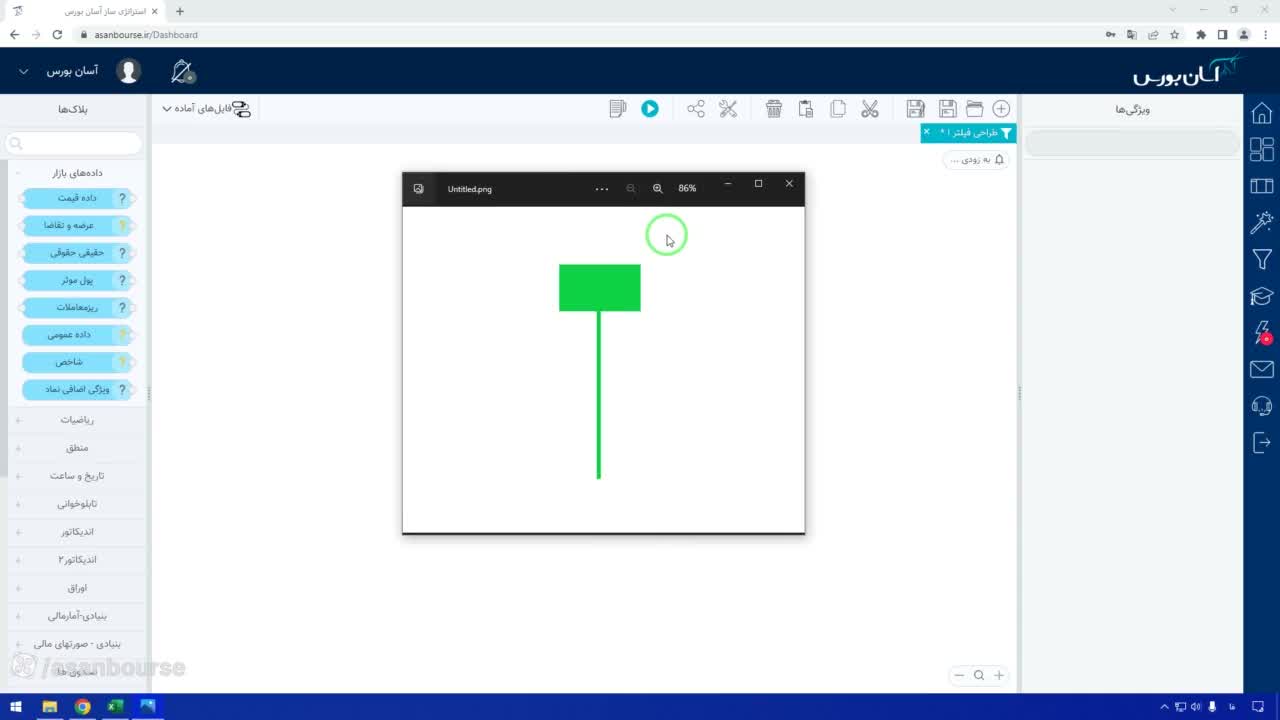Select the داده عمومی block
This screenshot has height=720, width=1280.
(x=79, y=335)
